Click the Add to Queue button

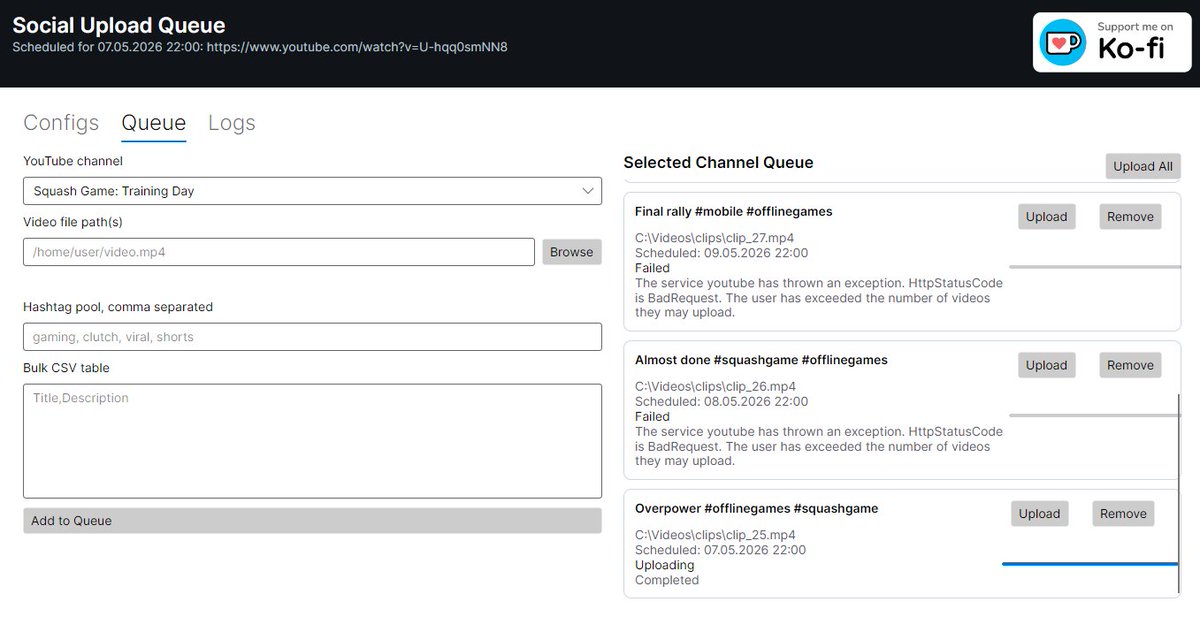coord(312,521)
